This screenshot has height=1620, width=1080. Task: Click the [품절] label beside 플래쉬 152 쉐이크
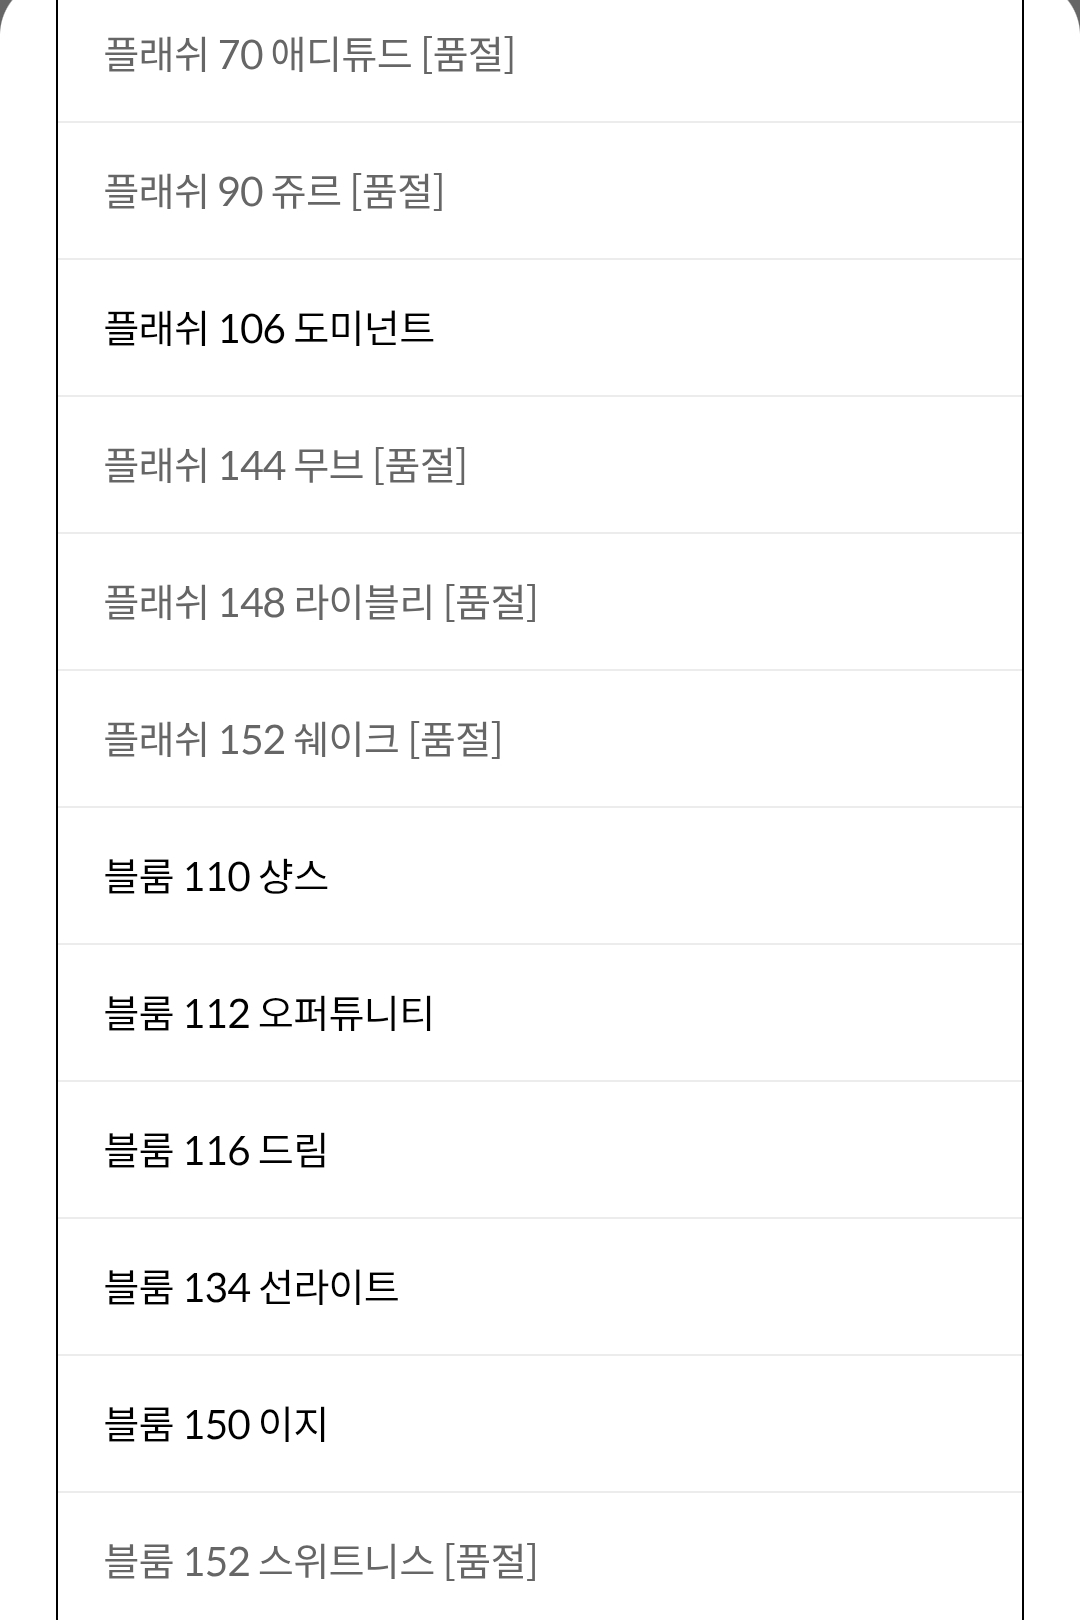(x=456, y=739)
